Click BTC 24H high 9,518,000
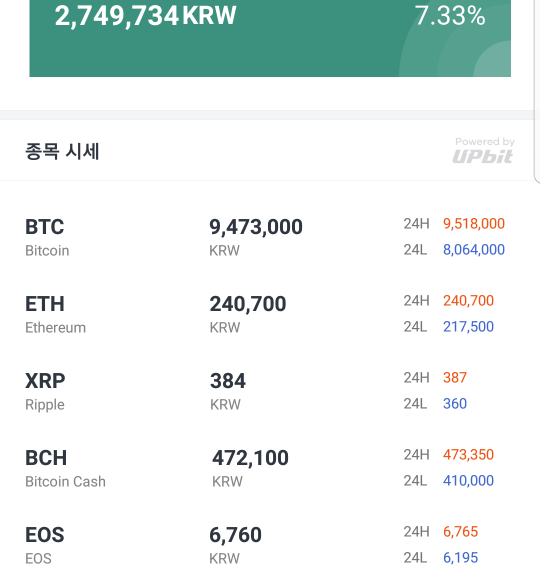 pos(474,224)
